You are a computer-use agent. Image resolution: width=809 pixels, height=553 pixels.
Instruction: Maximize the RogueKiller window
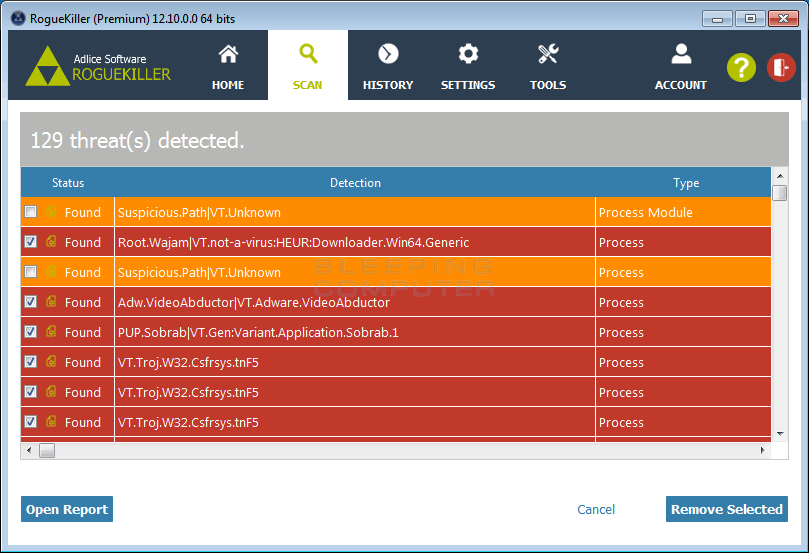point(750,19)
